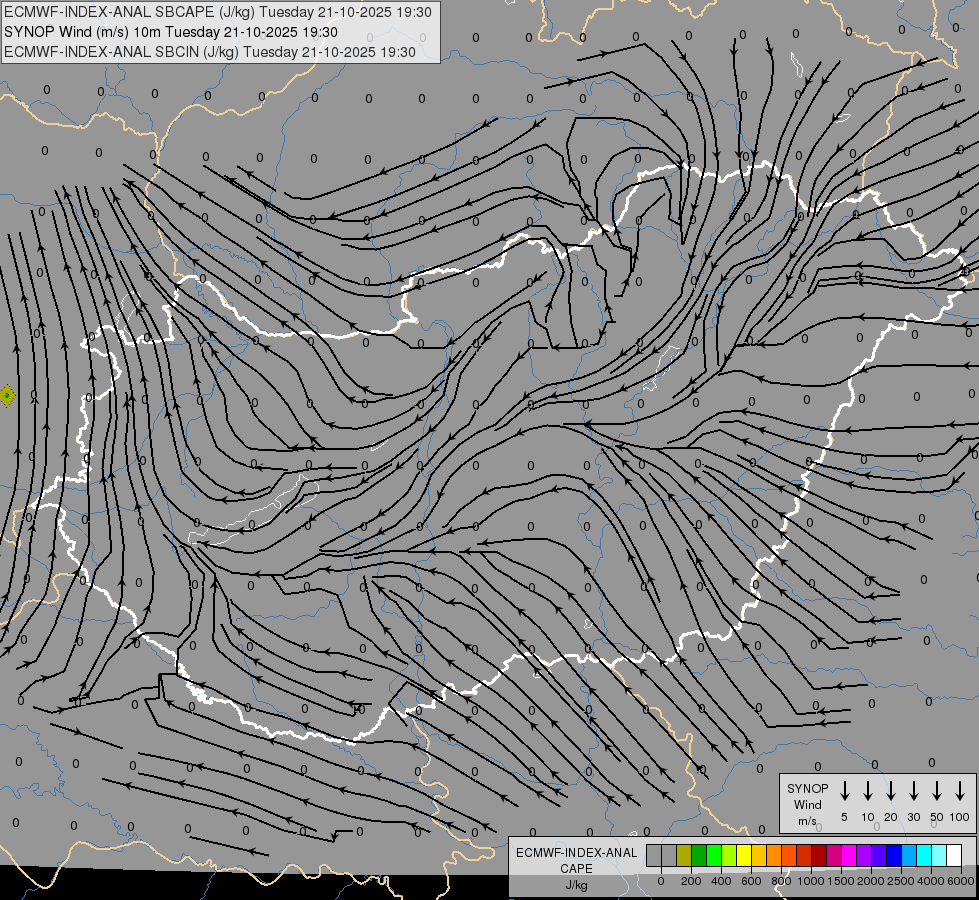Click the wind legend arrow above 20

pyautogui.click(x=891, y=791)
